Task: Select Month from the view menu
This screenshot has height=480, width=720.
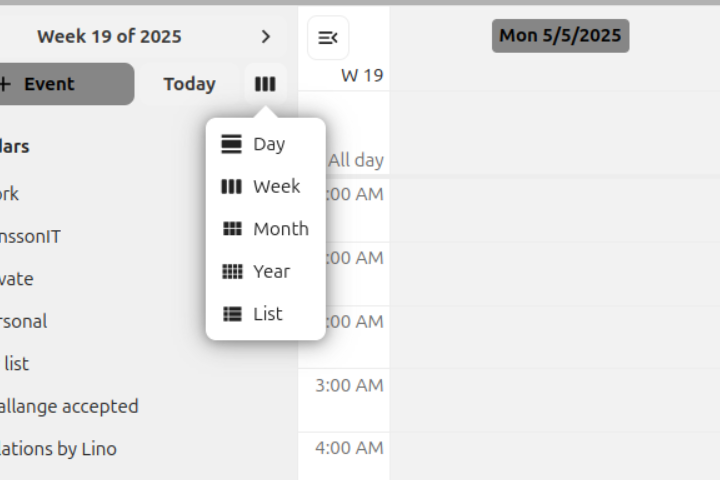Action: (280, 229)
